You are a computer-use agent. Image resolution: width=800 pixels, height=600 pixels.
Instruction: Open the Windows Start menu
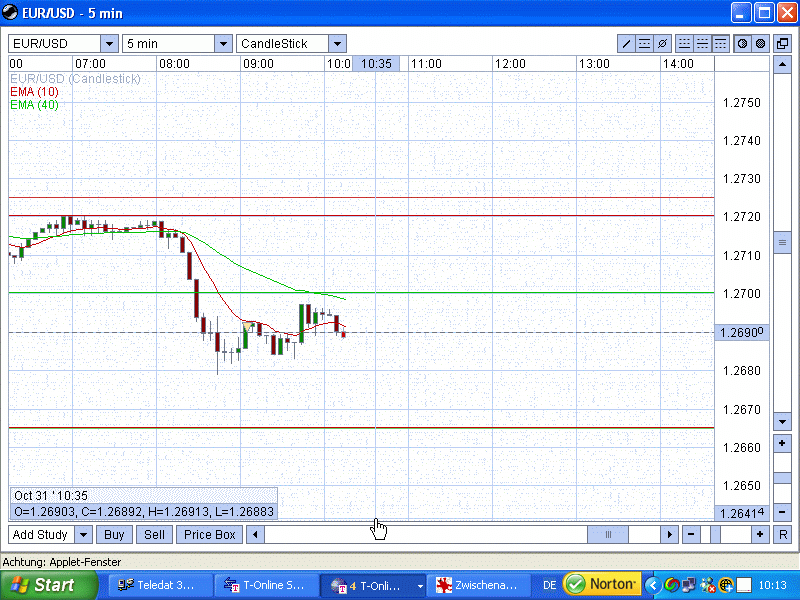48,585
